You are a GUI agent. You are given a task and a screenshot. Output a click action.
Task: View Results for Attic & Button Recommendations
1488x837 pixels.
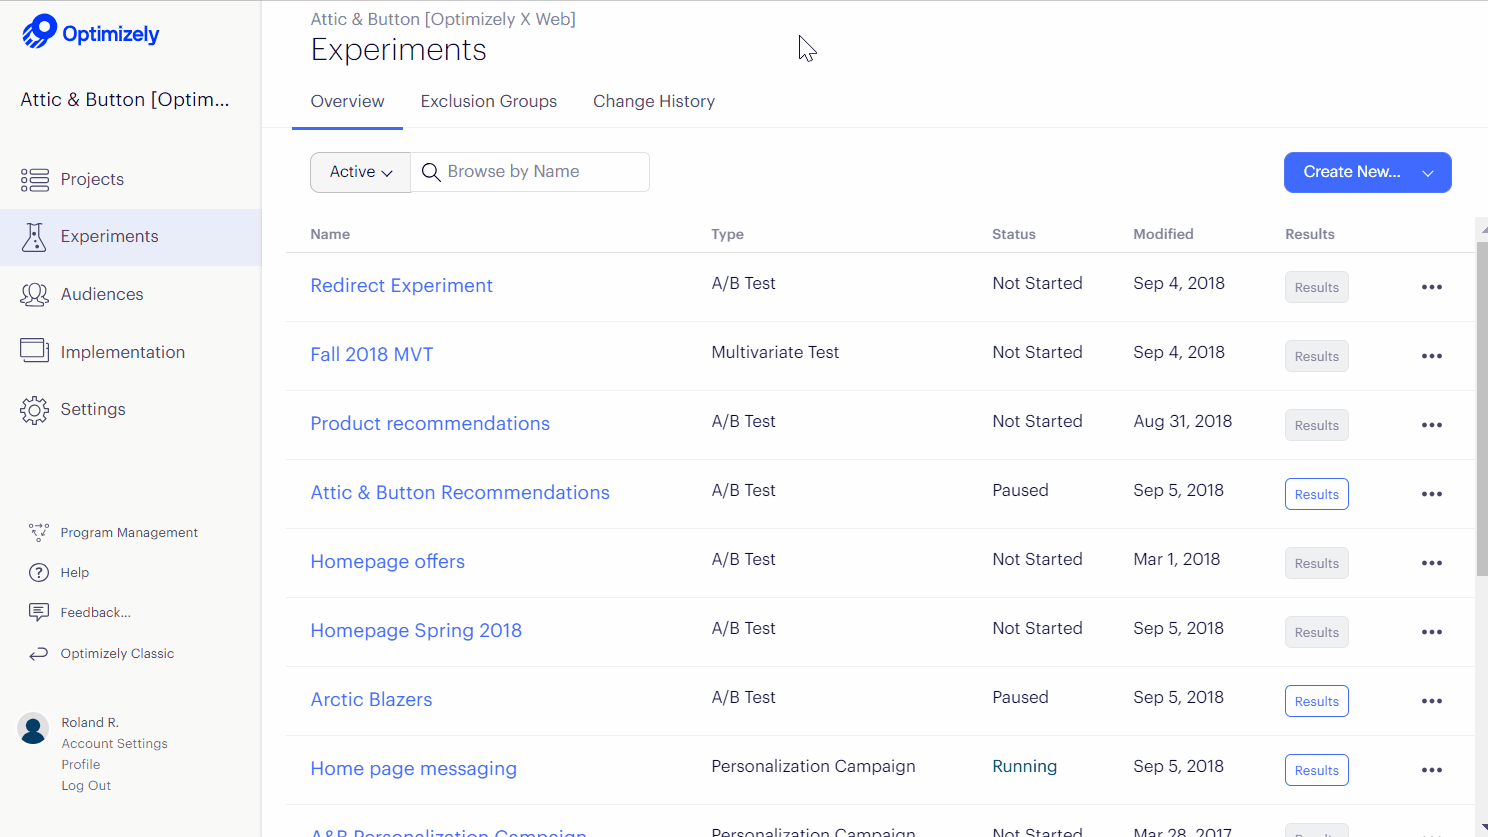coord(1316,494)
